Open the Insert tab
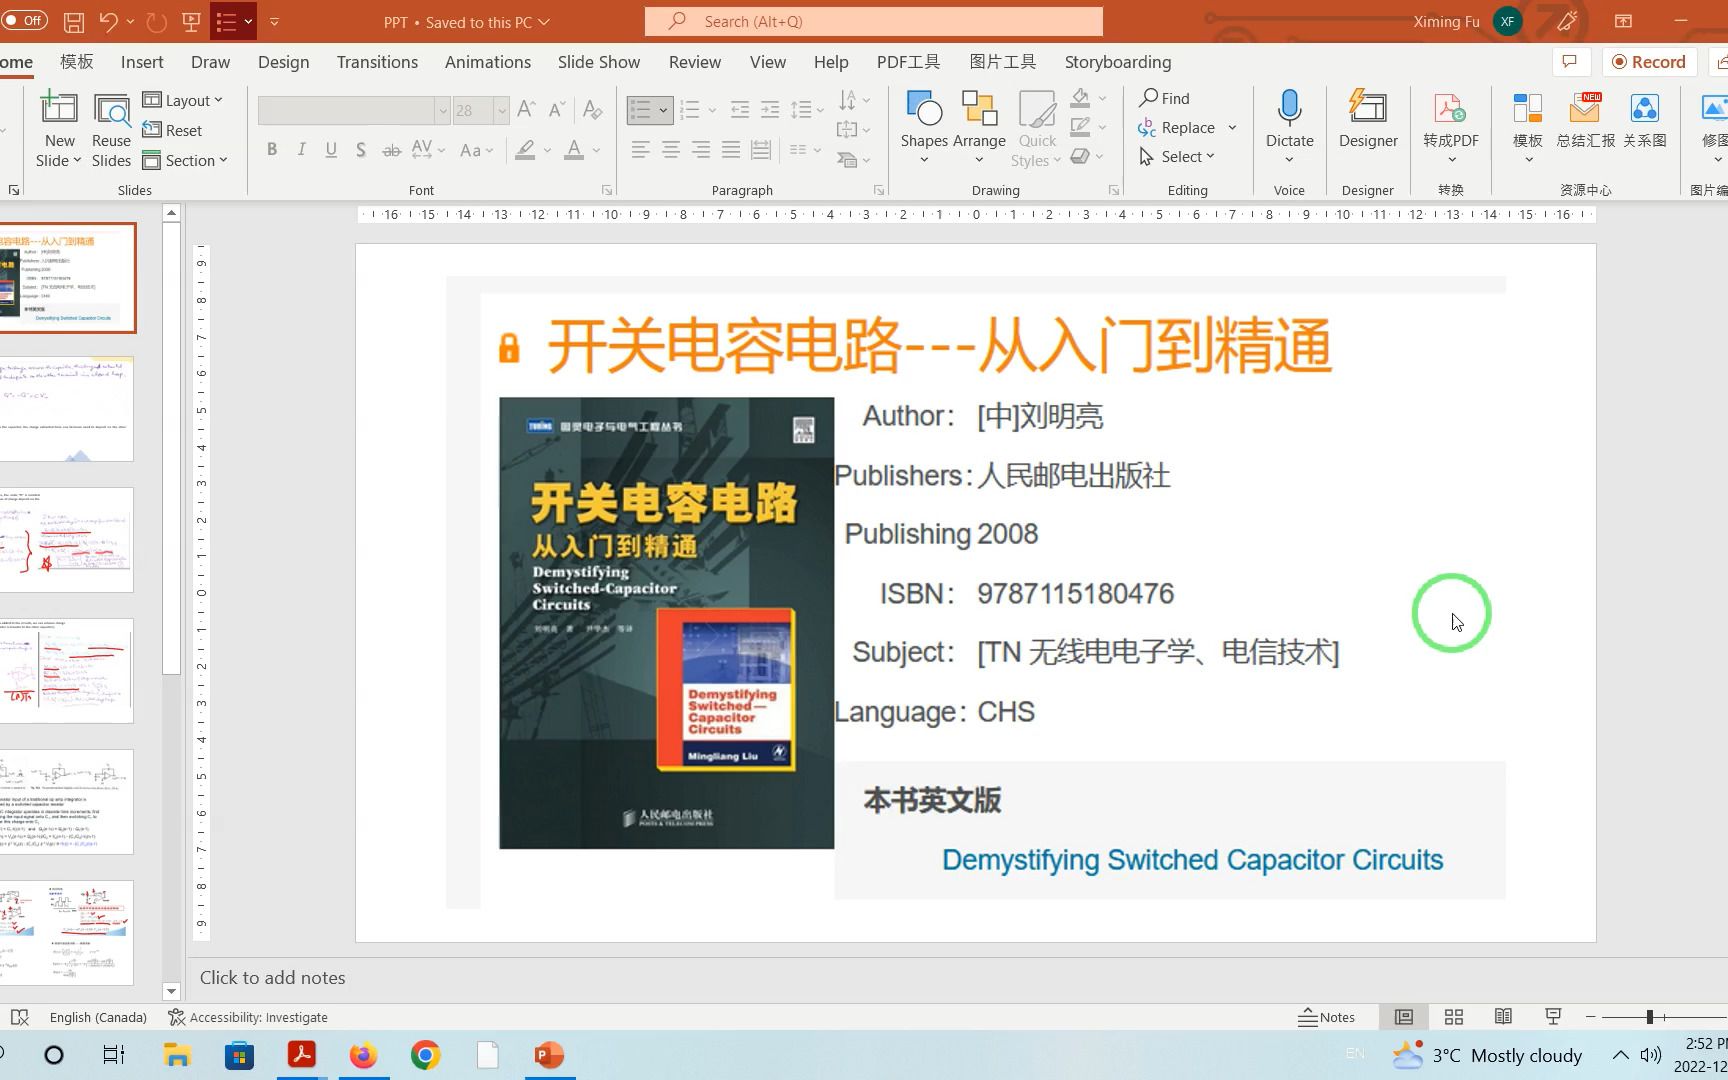The height and width of the screenshot is (1080, 1728). [x=142, y=62]
